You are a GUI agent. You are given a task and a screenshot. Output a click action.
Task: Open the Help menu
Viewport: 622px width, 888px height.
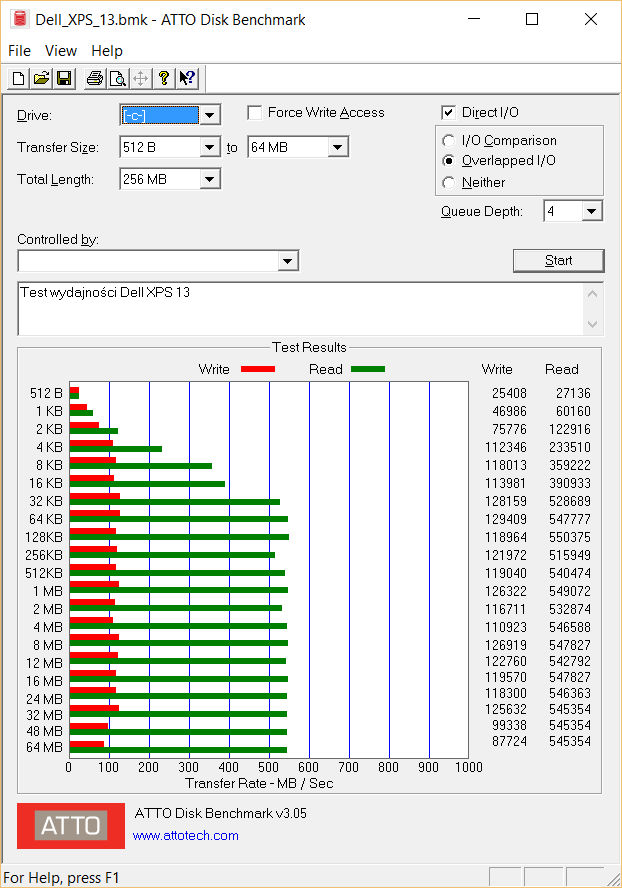click(x=107, y=51)
